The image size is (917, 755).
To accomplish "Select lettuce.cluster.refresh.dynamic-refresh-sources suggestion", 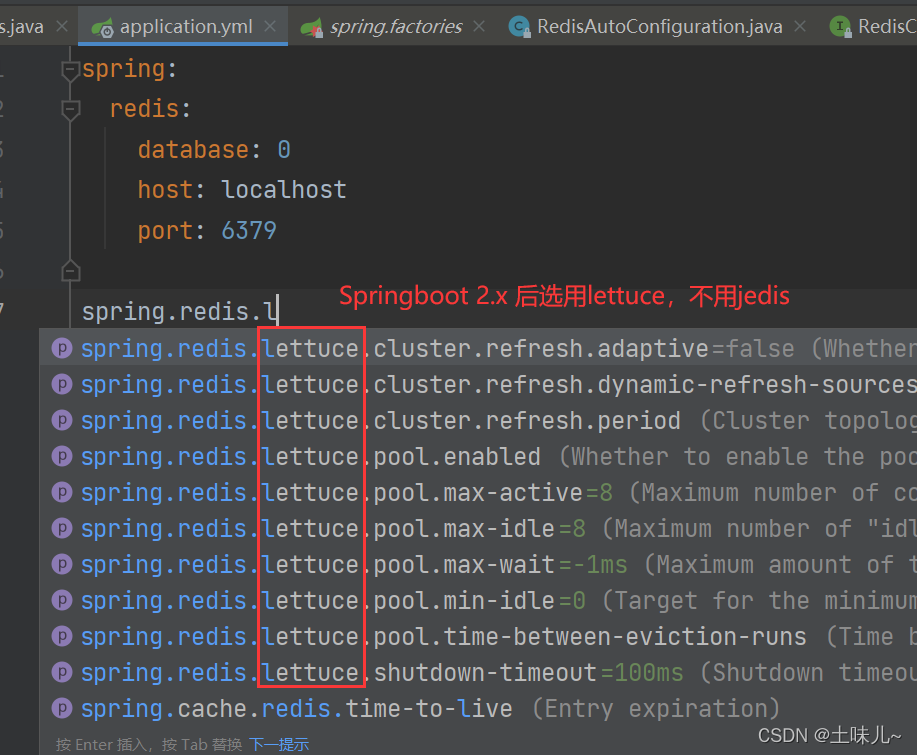I will [478, 385].
